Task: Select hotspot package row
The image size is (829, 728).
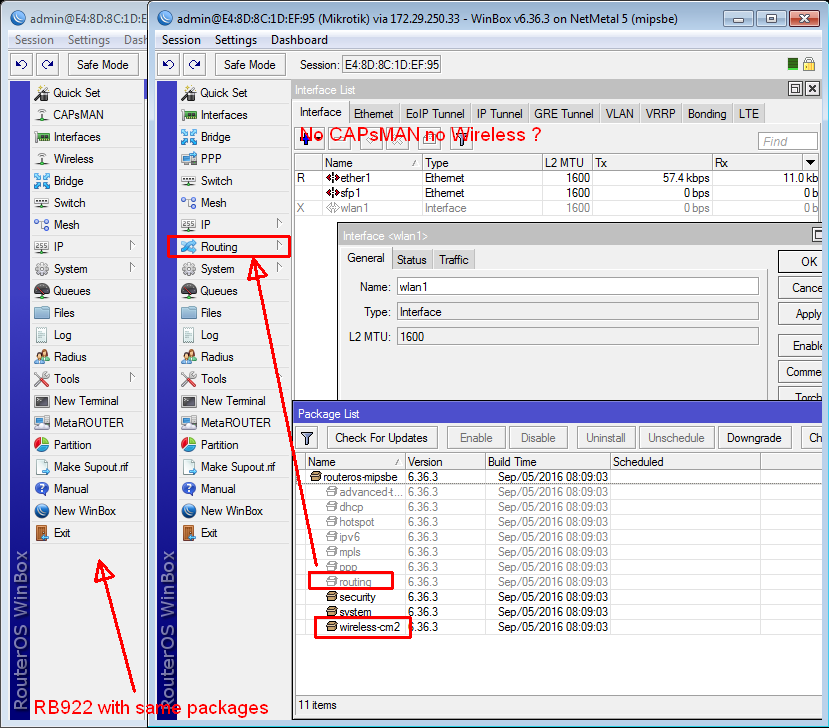Action: click(x=560, y=522)
